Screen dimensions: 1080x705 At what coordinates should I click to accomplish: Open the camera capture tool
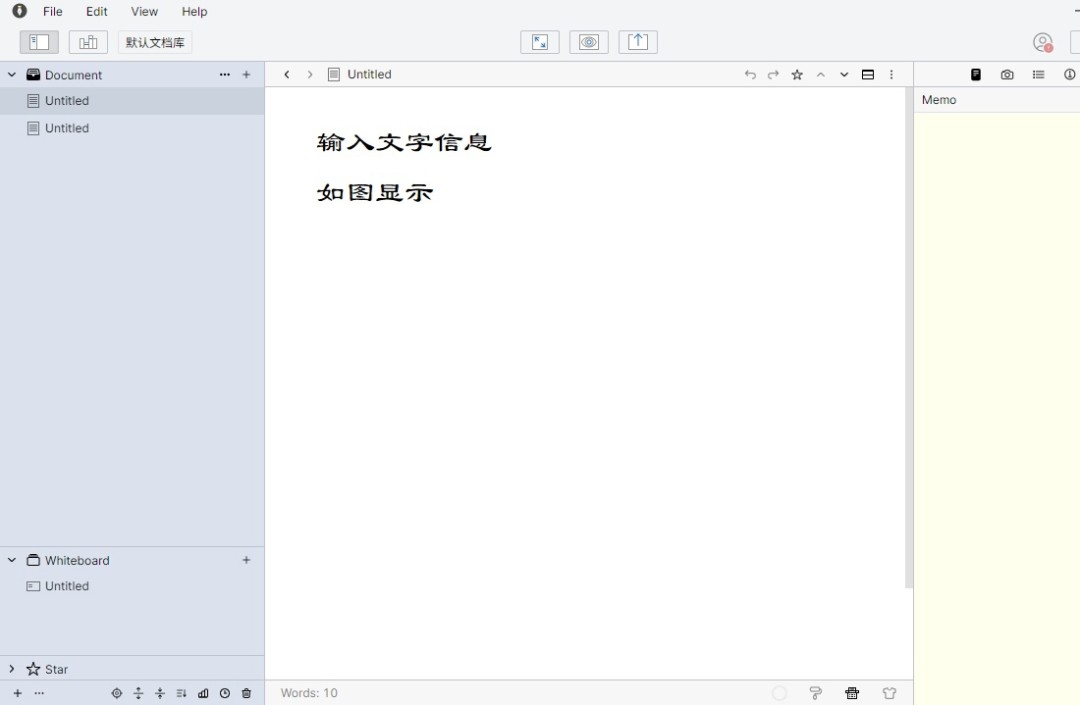click(1007, 74)
